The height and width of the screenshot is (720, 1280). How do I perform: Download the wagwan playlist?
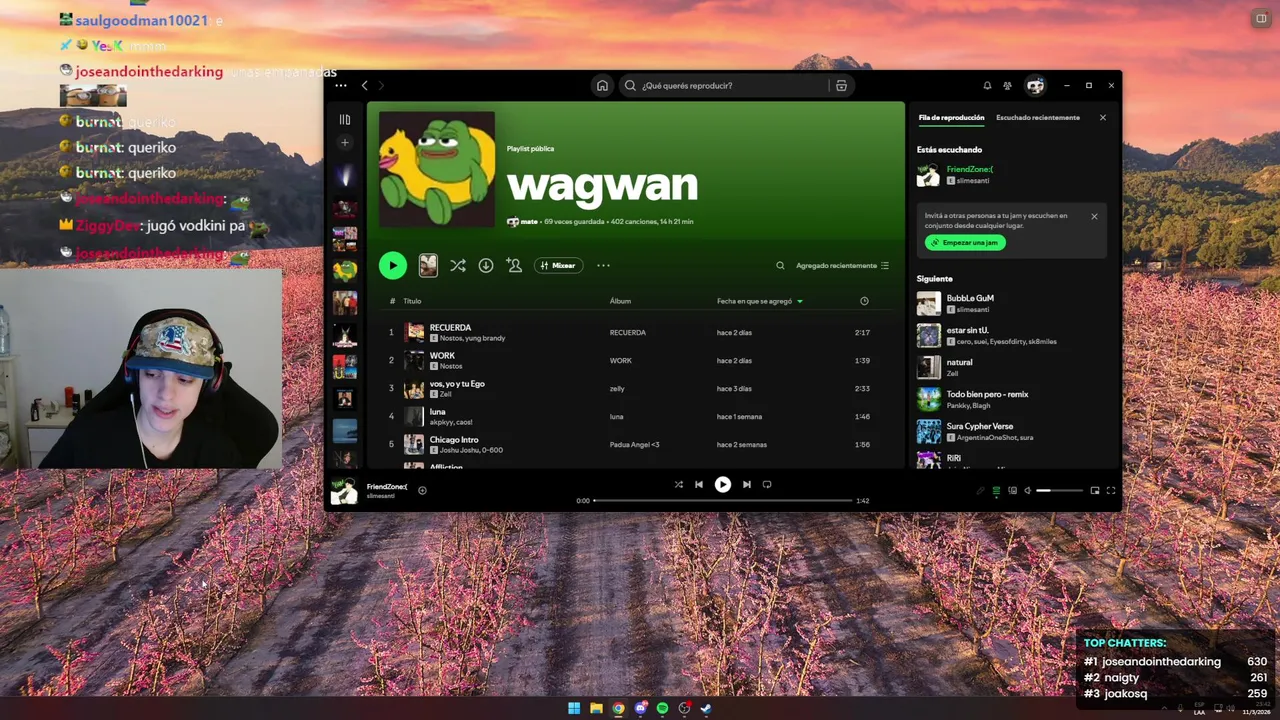(486, 266)
